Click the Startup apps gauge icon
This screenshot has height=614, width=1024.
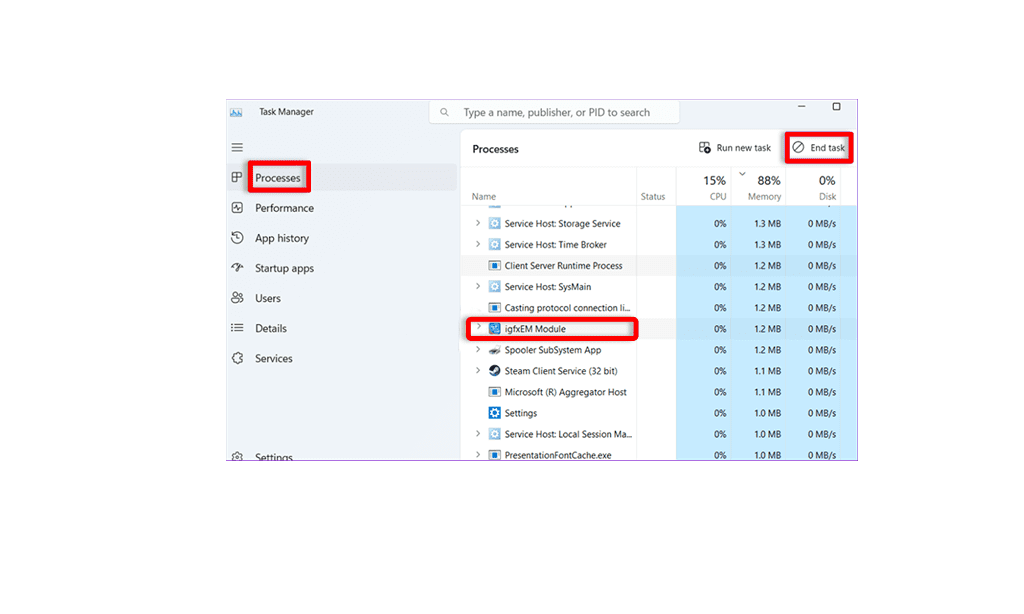(237, 268)
